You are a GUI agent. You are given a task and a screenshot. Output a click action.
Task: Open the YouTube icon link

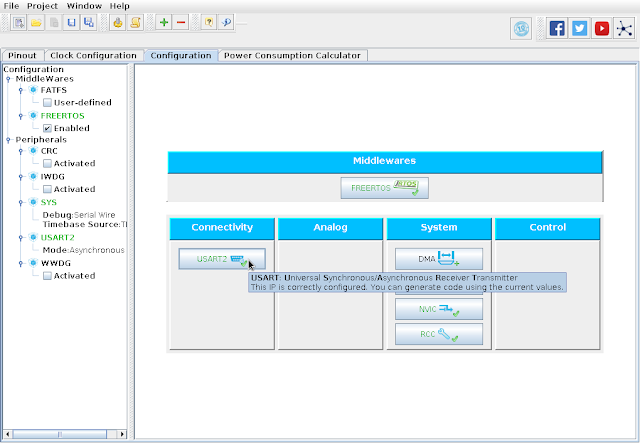pos(602,29)
